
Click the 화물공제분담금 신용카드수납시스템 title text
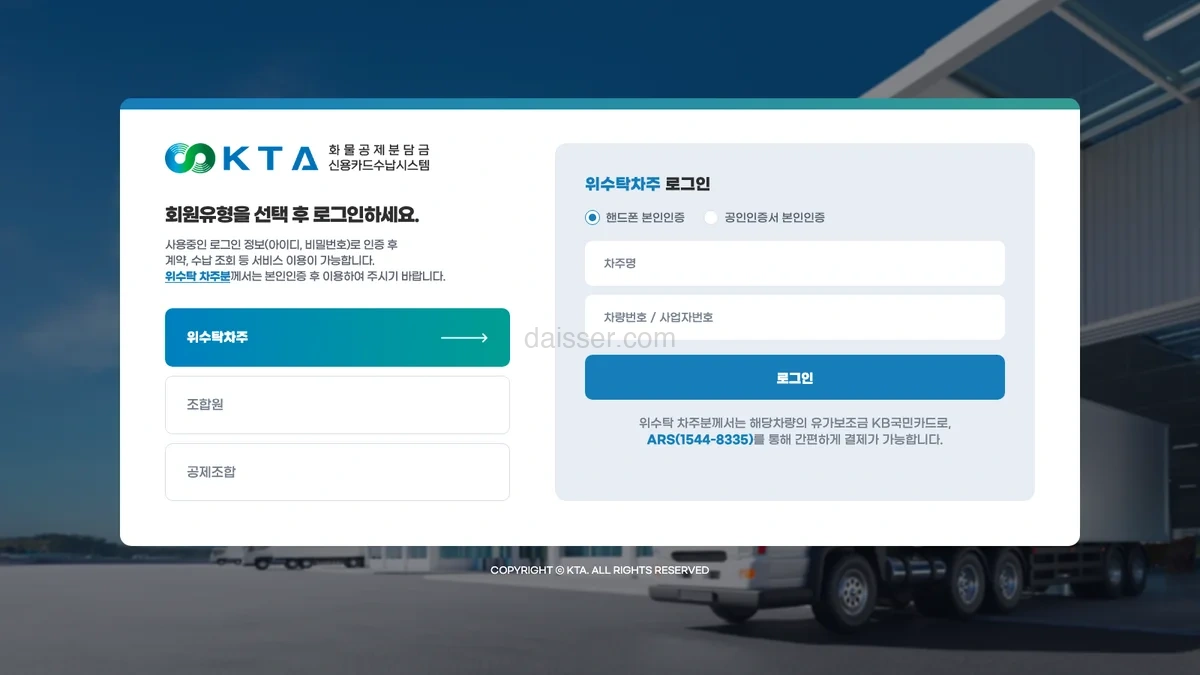point(379,158)
